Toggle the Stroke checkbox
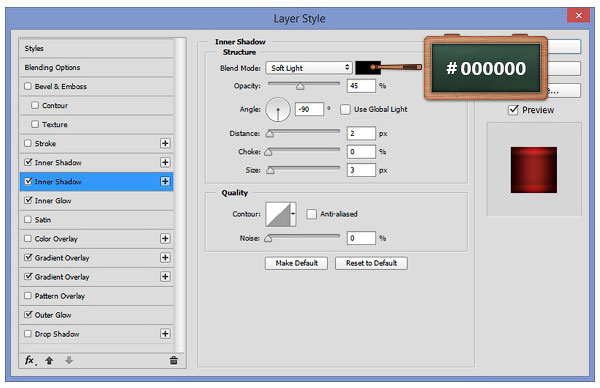The height and width of the screenshot is (388, 600). click(x=28, y=143)
